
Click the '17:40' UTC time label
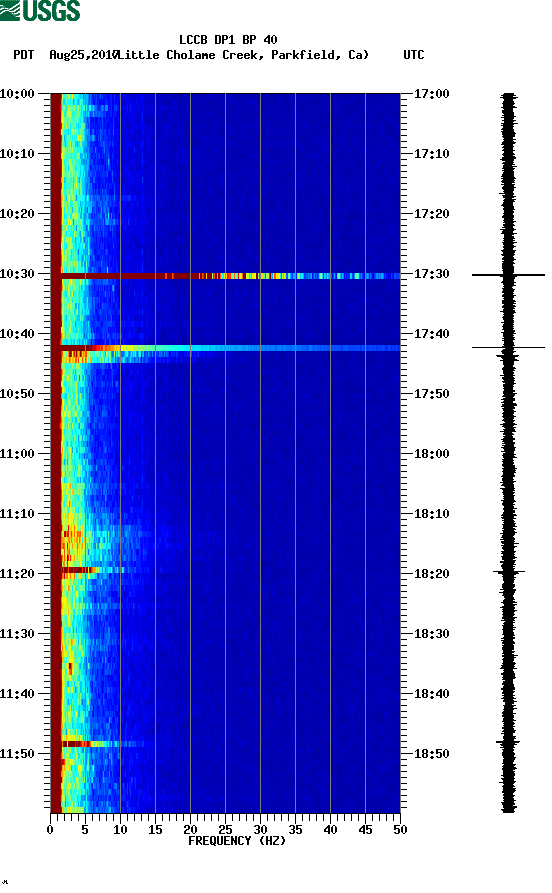432,334
